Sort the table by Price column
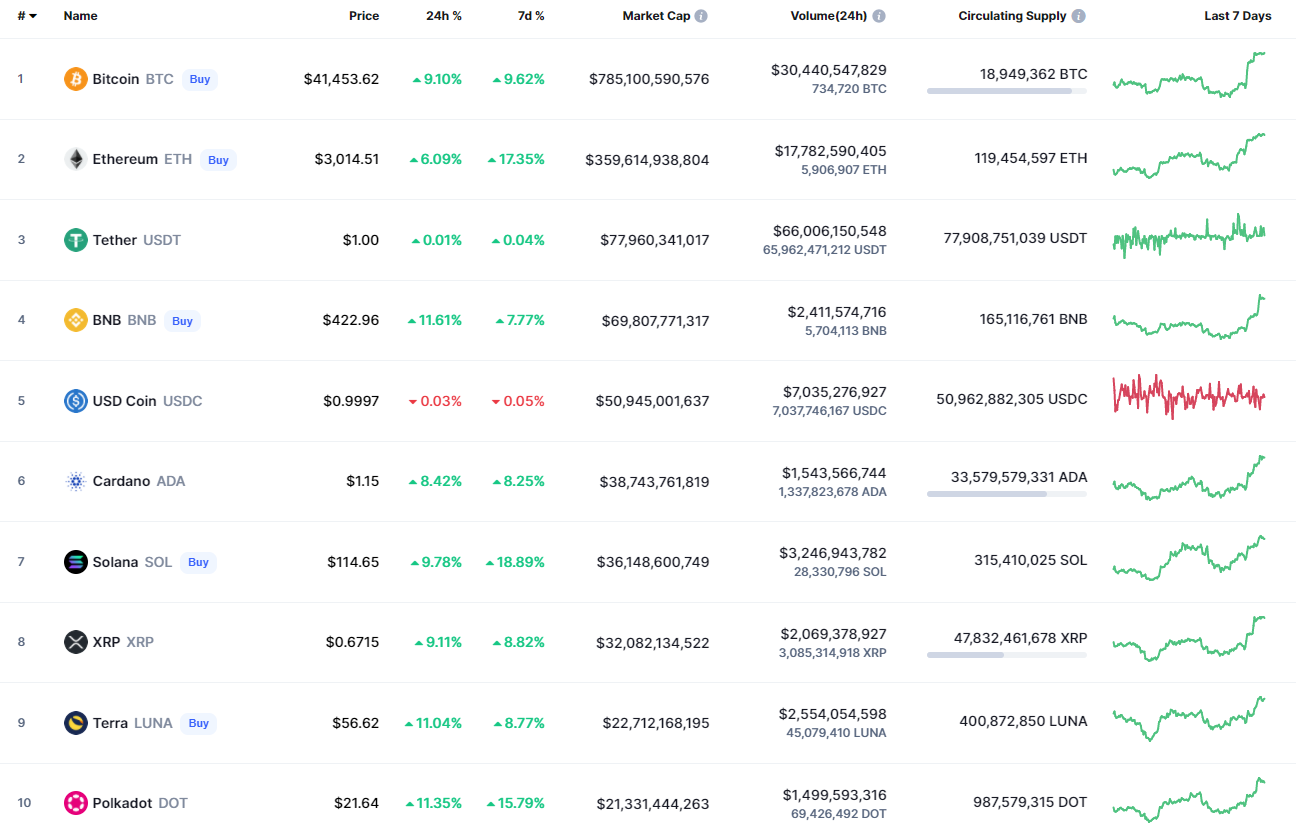 (x=363, y=16)
